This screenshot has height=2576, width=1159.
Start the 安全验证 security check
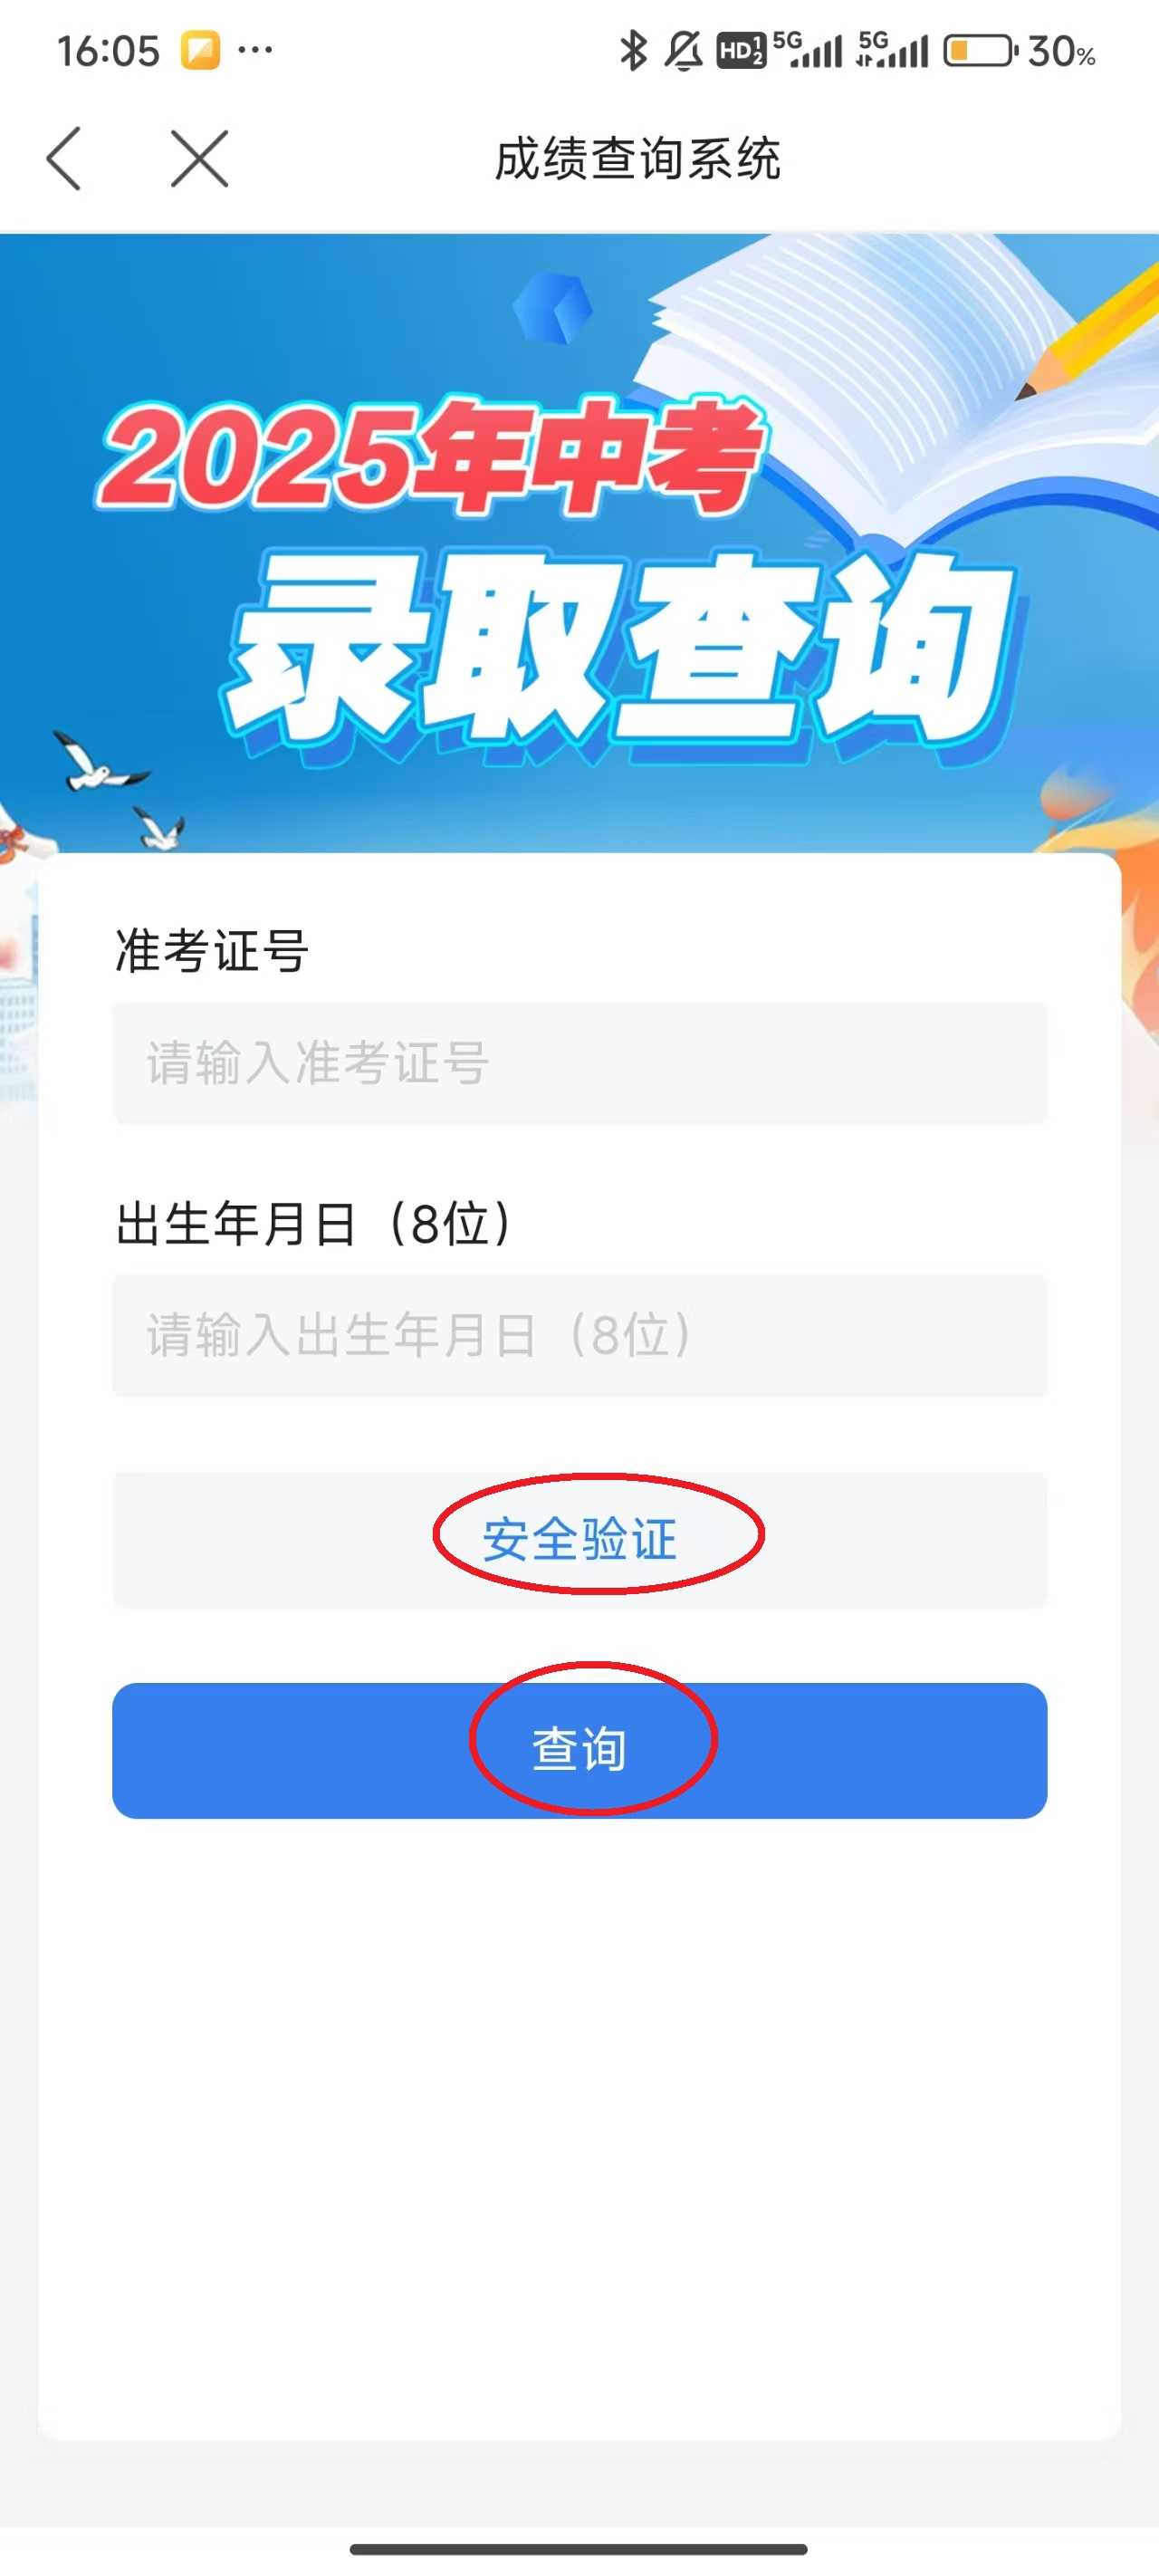tap(580, 1539)
